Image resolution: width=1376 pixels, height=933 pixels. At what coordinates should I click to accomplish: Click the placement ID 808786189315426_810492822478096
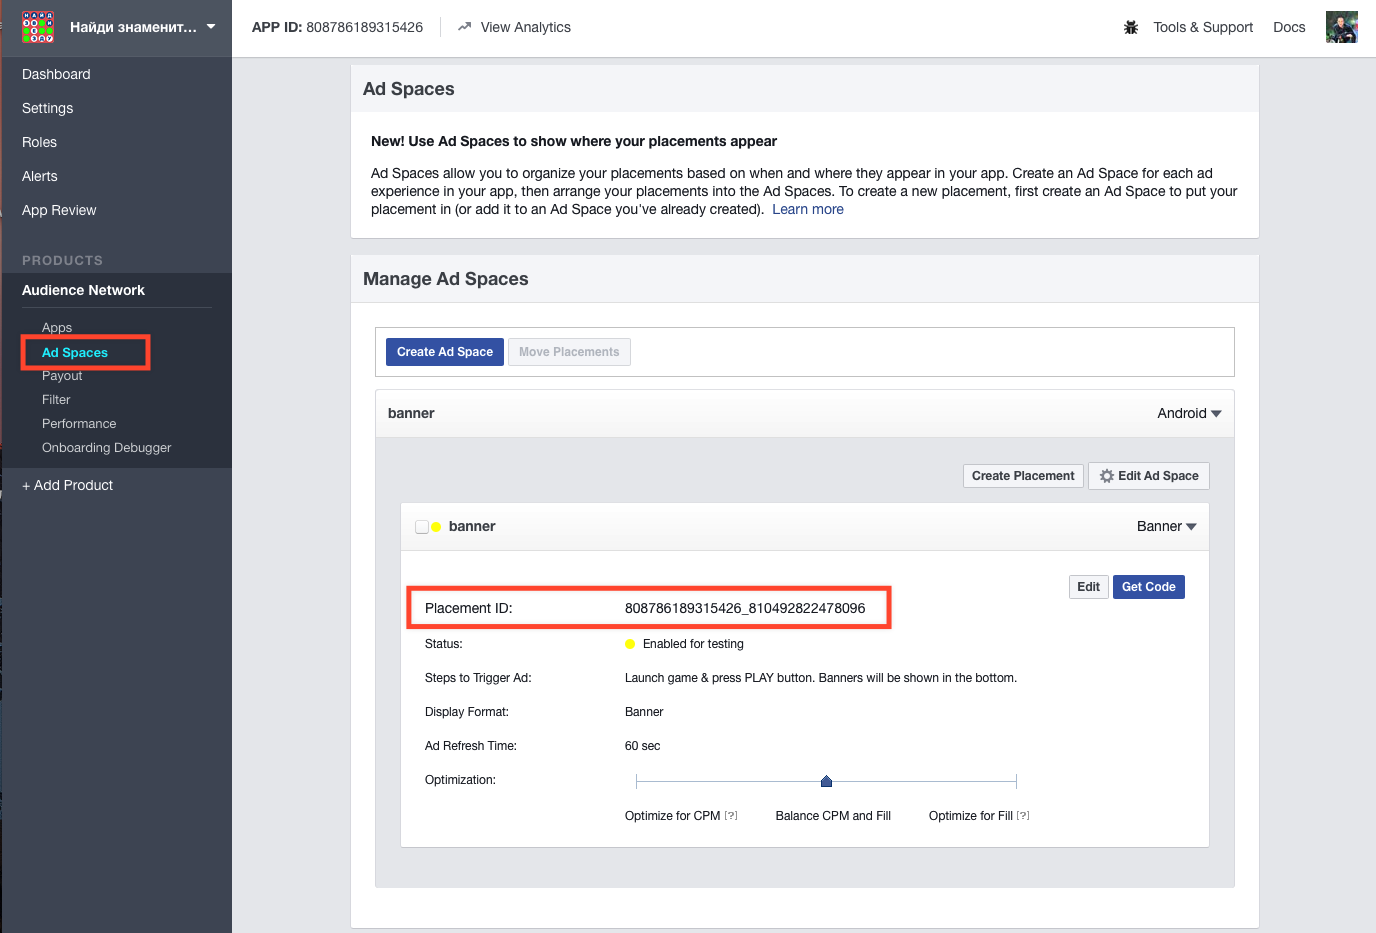pos(745,608)
